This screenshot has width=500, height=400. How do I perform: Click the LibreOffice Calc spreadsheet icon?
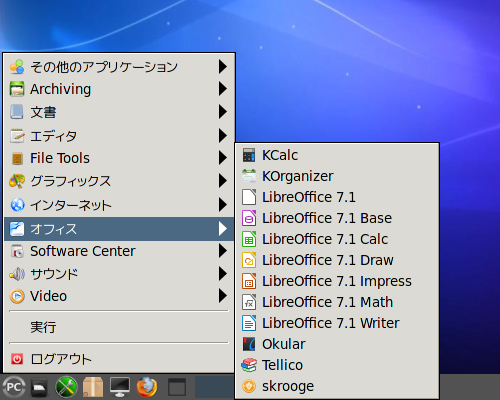click(x=249, y=239)
